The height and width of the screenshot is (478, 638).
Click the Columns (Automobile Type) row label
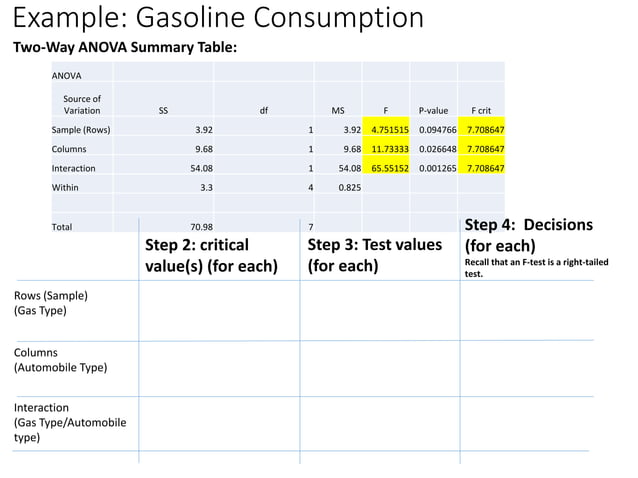(61, 360)
